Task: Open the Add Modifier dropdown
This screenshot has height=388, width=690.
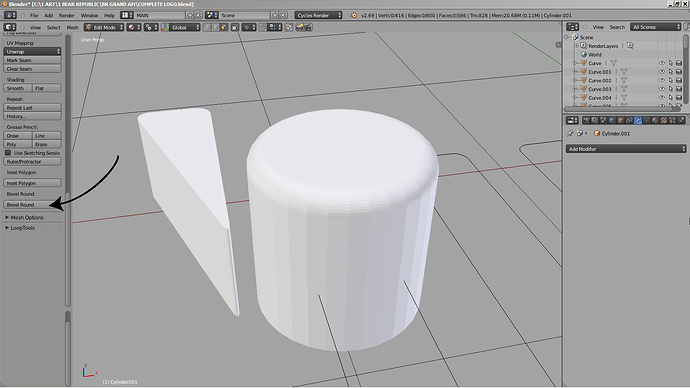Action: 626,149
